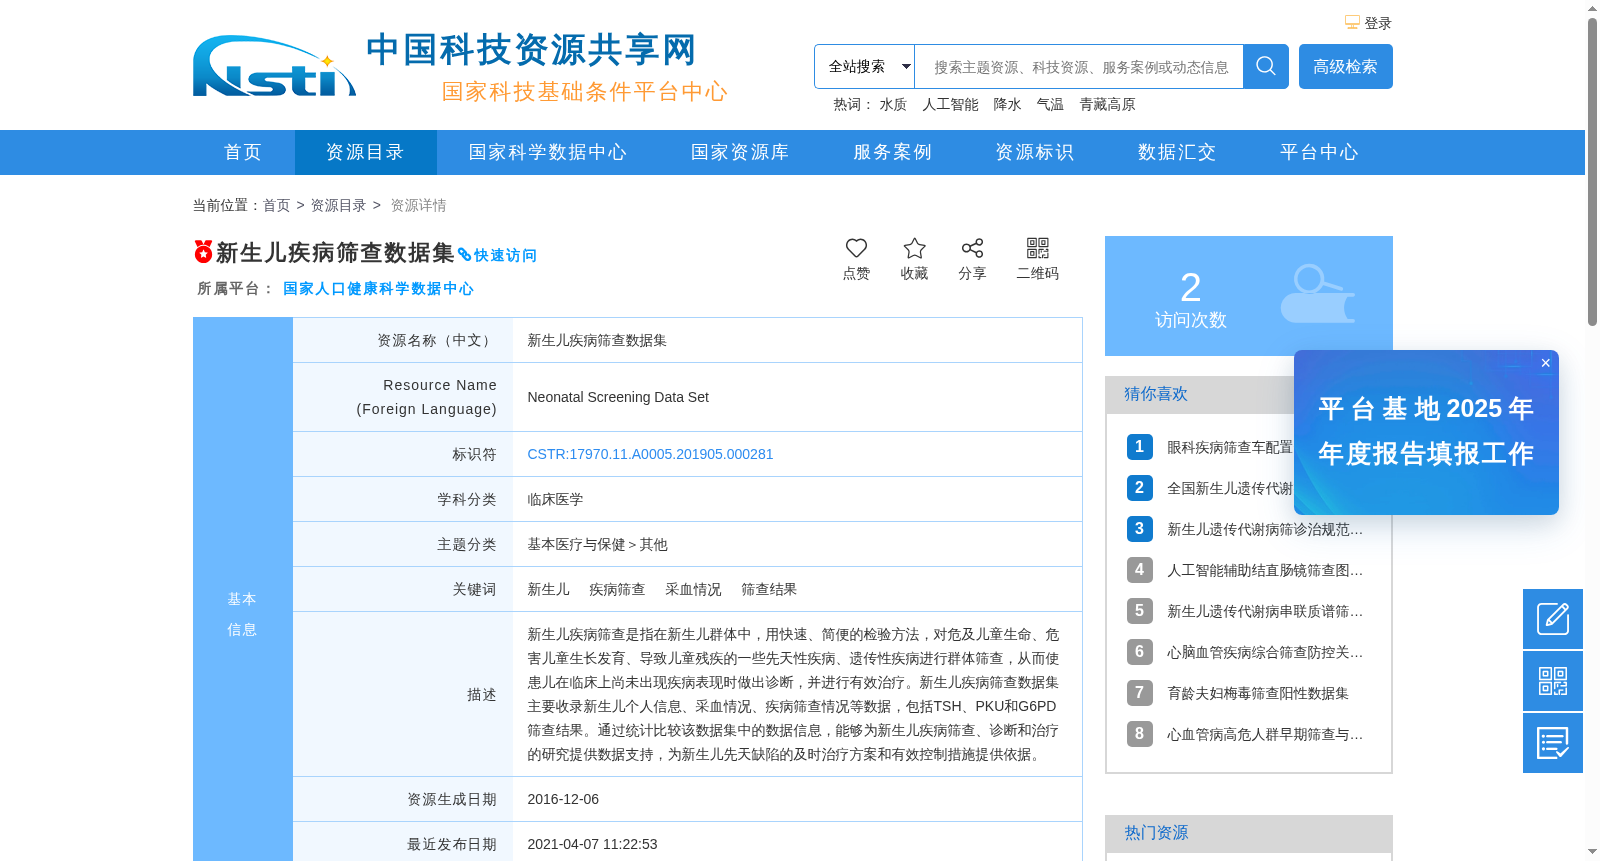Click the magnifier search button

coord(1265,66)
